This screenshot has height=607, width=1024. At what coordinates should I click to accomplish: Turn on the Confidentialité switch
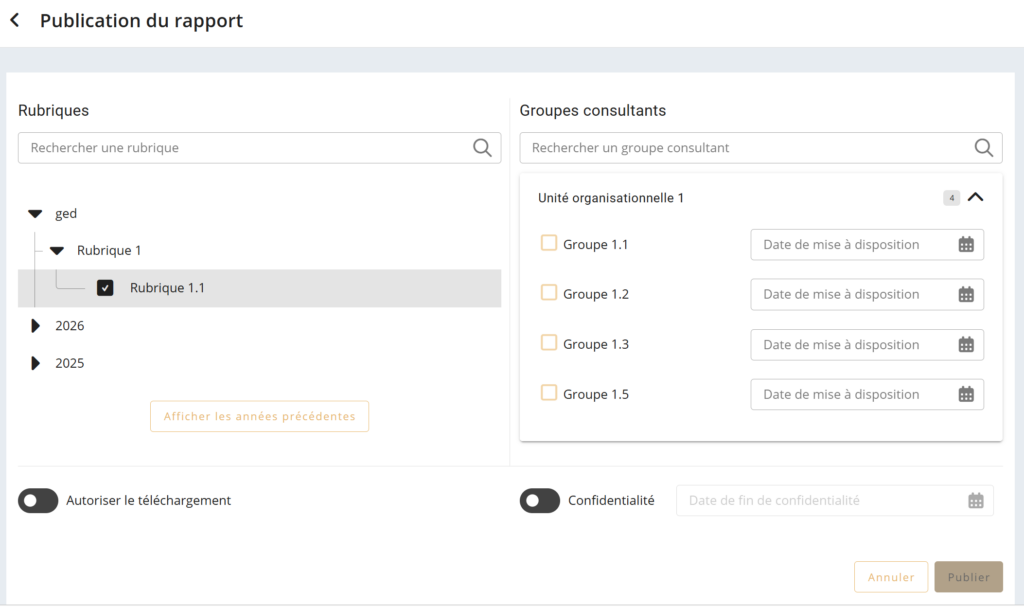click(x=540, y=501)
